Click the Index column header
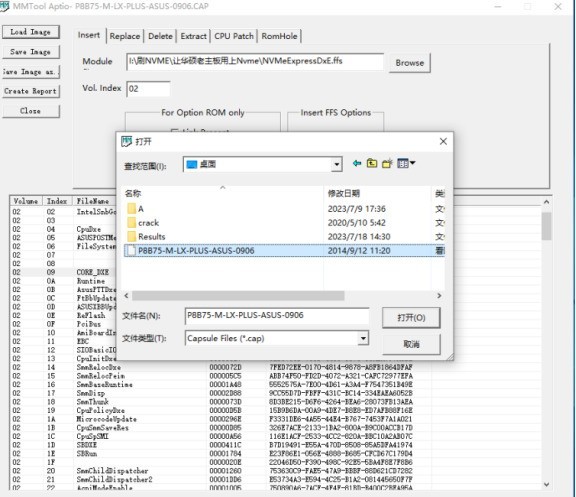Image resolution: width=576 pixels, height=497 pixels. [57, 201]
